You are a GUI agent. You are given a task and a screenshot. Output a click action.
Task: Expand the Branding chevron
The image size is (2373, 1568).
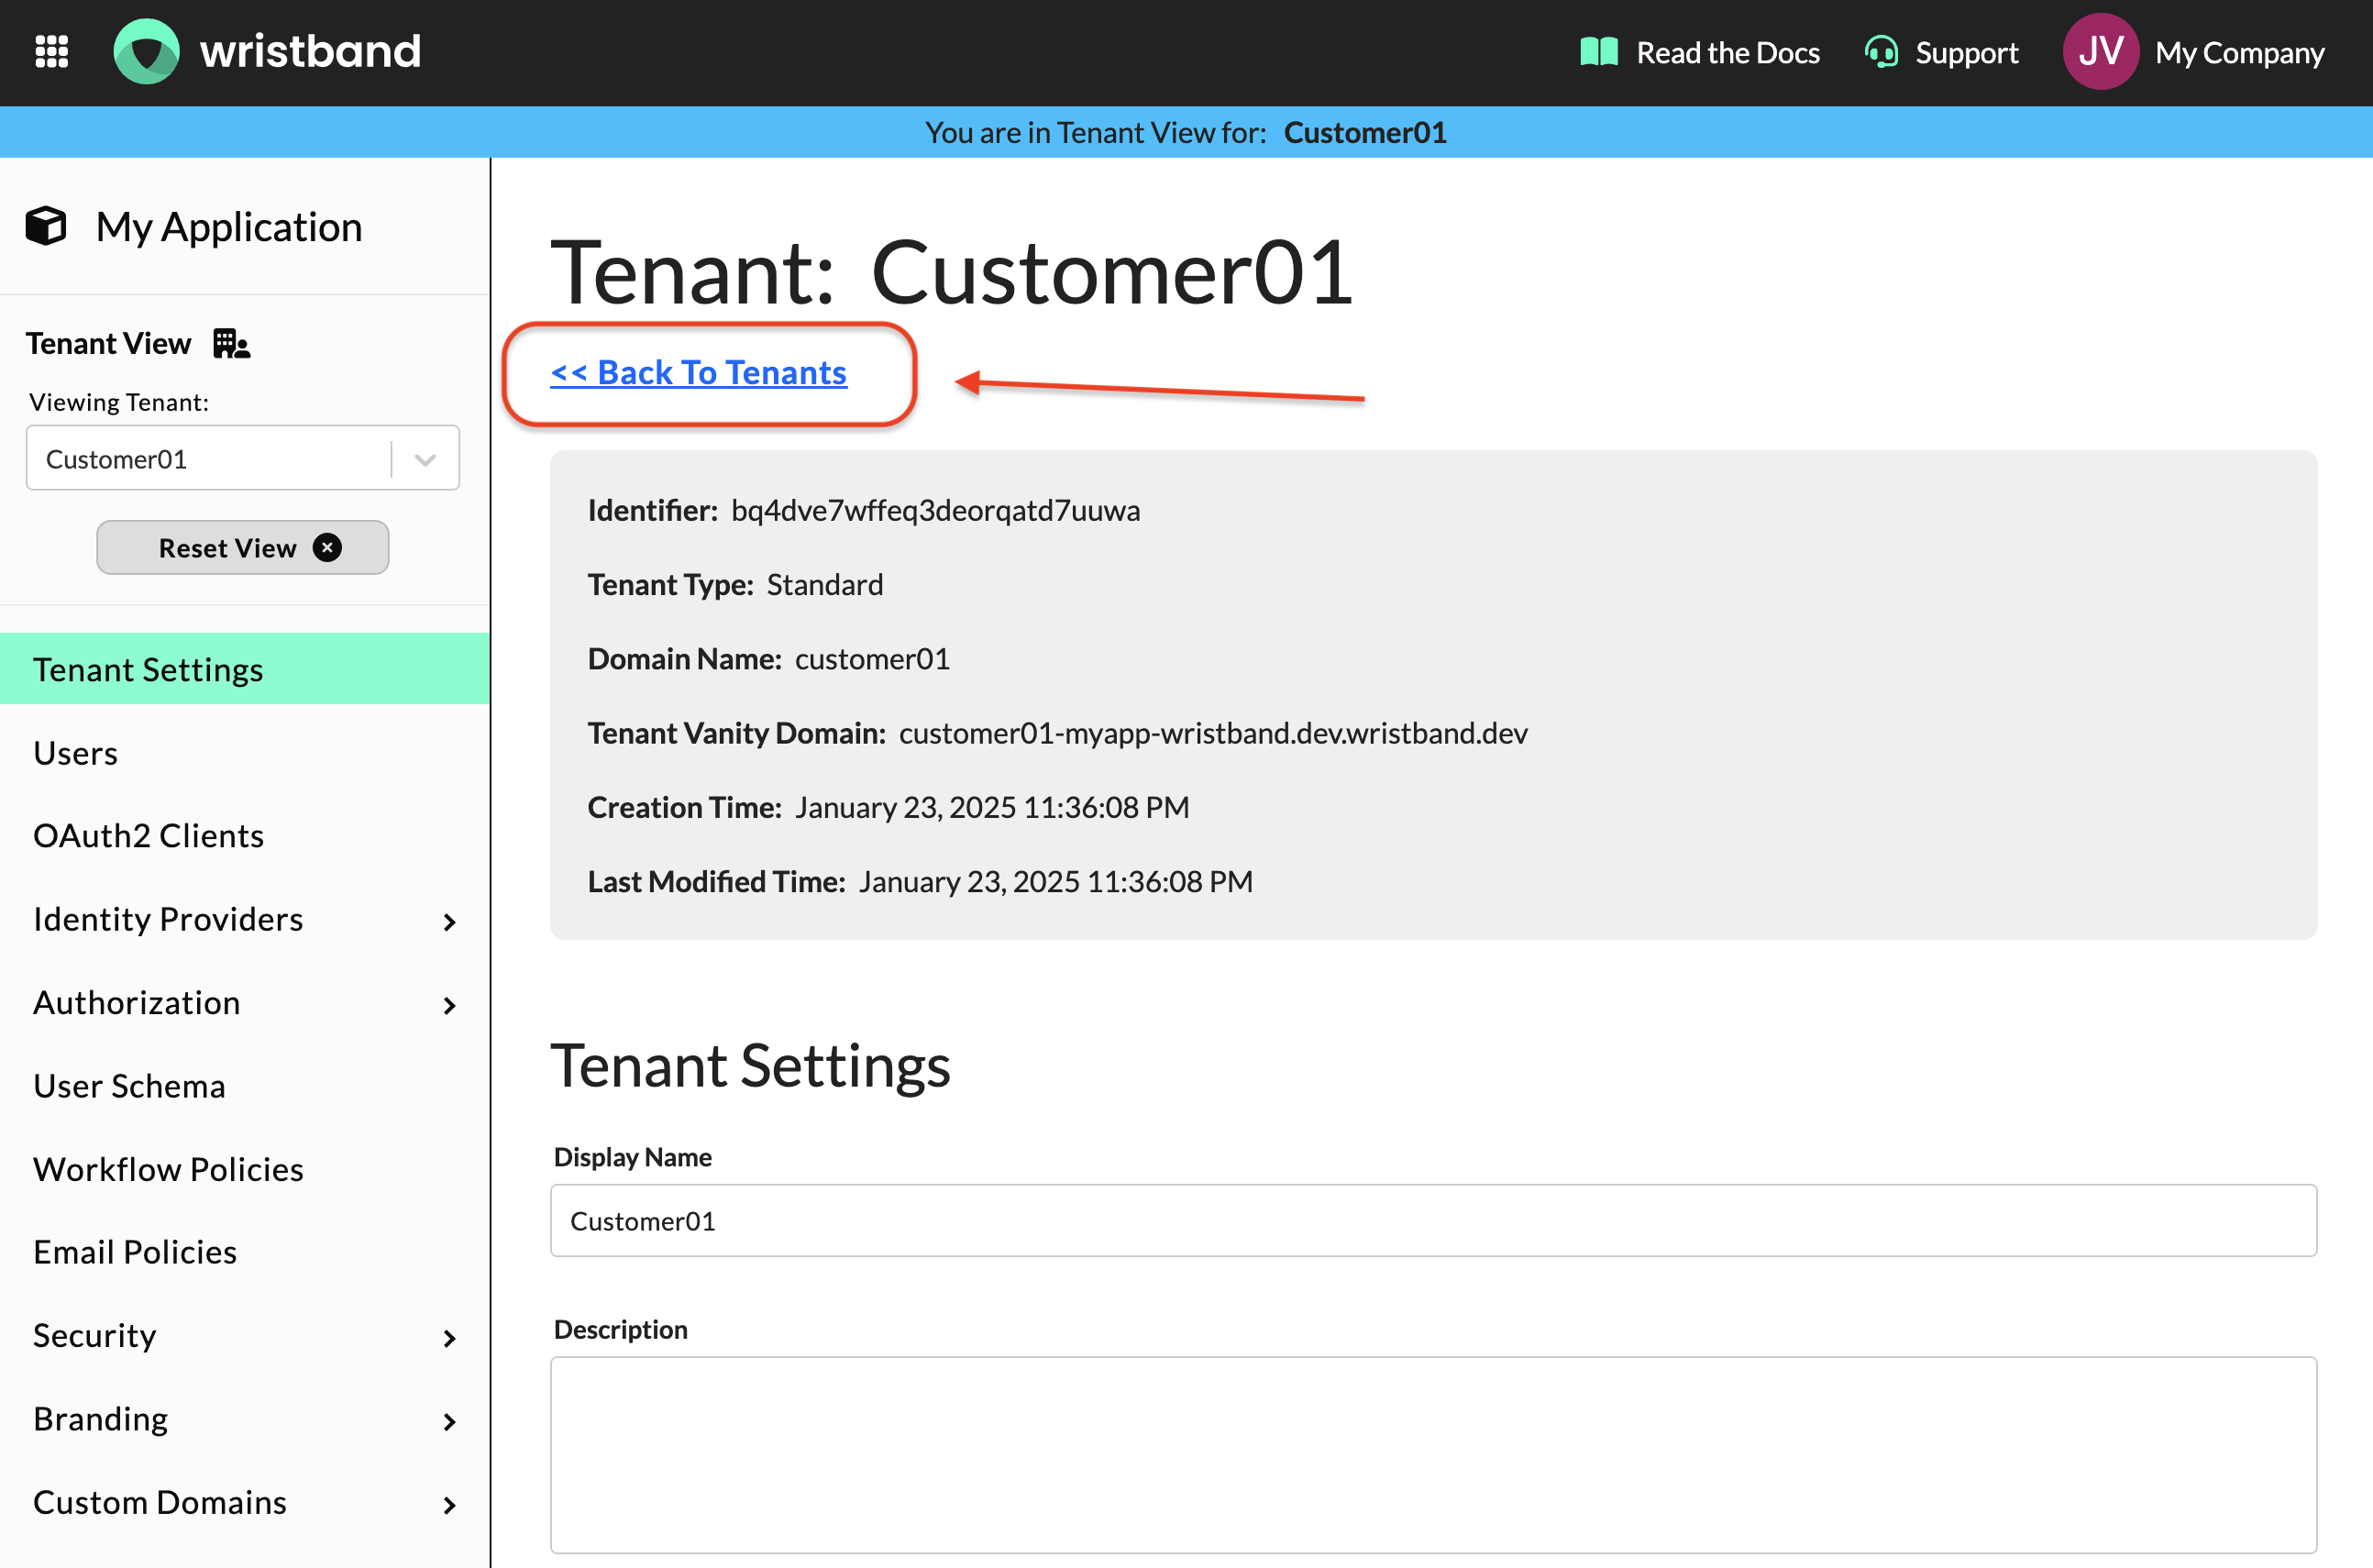[450, 1422]
